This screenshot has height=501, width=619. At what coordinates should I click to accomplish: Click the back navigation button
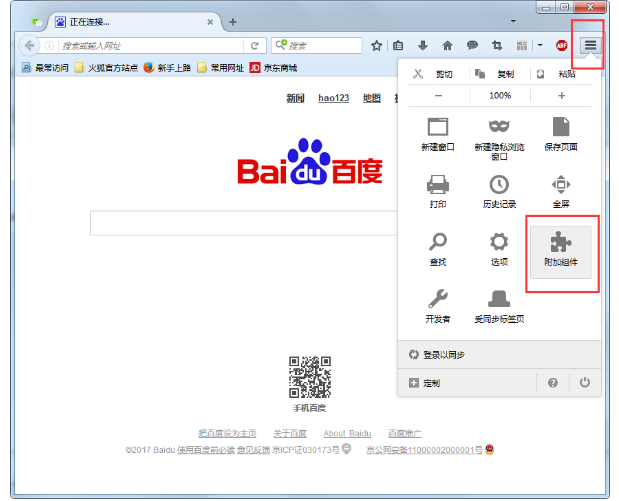pyautogui.click(x=29, y=46)
